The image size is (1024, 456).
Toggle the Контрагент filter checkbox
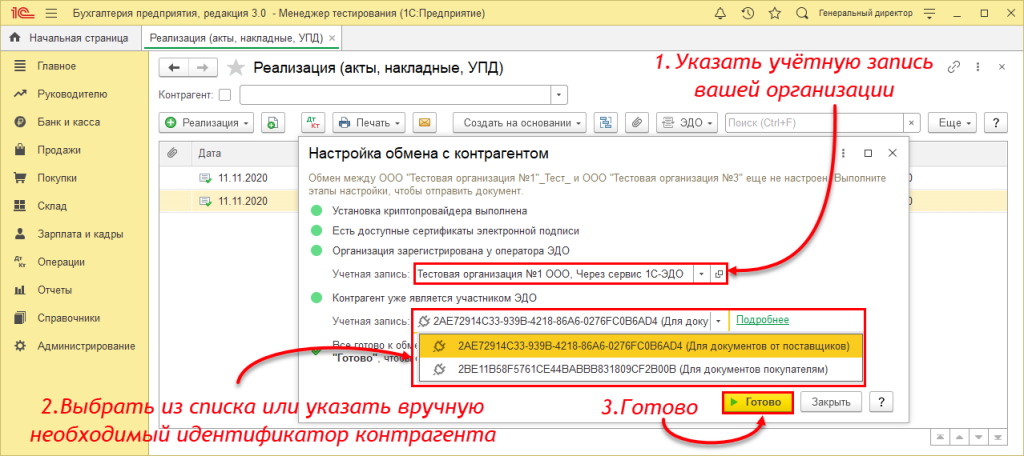[225, 95]
